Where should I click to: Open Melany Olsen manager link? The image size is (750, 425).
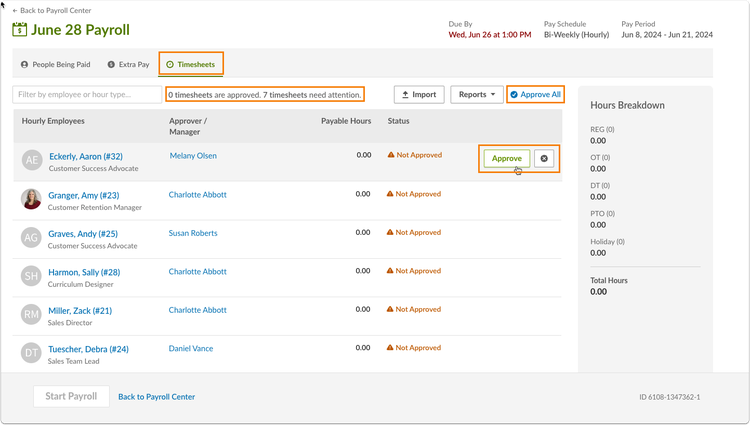click(x=193, y=156)
